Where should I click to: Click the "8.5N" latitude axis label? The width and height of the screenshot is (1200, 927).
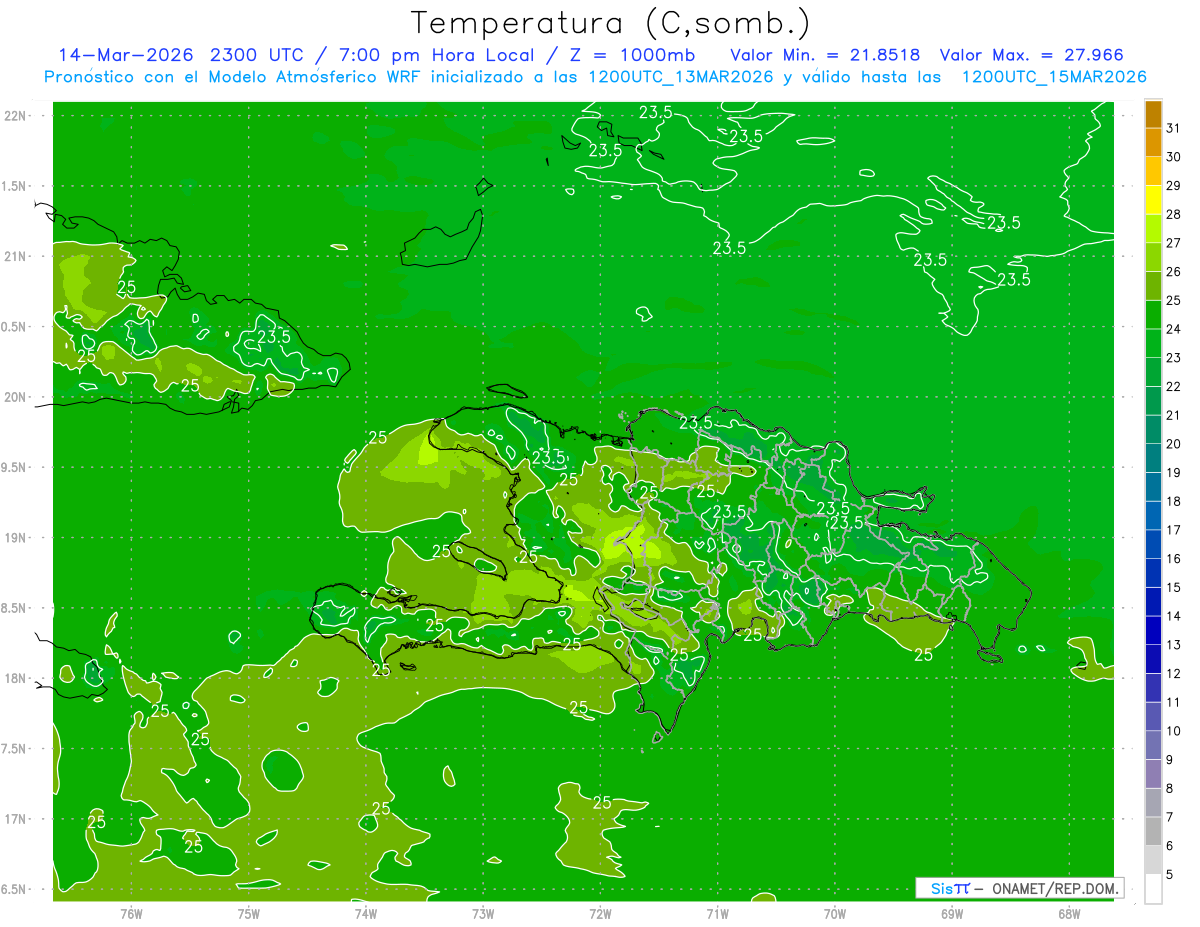pyautogui.click(x=15, y=608)
